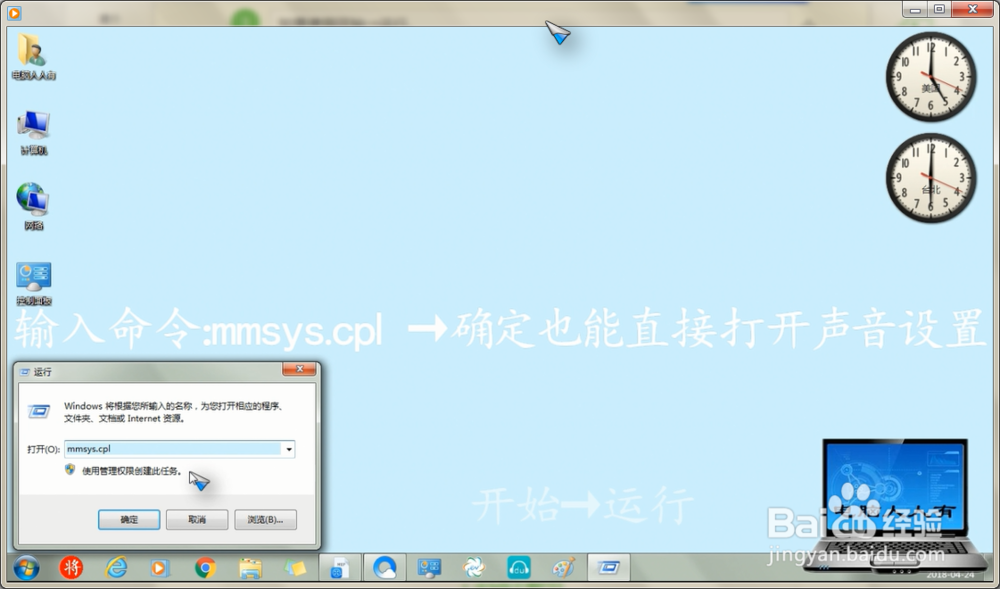The image size is (1000, 589).
Task: Open the Windows Start menu orb
Action: click(26, 567)
